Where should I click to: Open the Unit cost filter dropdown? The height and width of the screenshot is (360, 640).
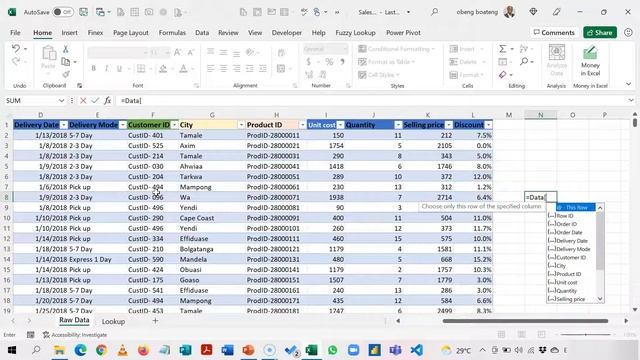coord(340,125)
